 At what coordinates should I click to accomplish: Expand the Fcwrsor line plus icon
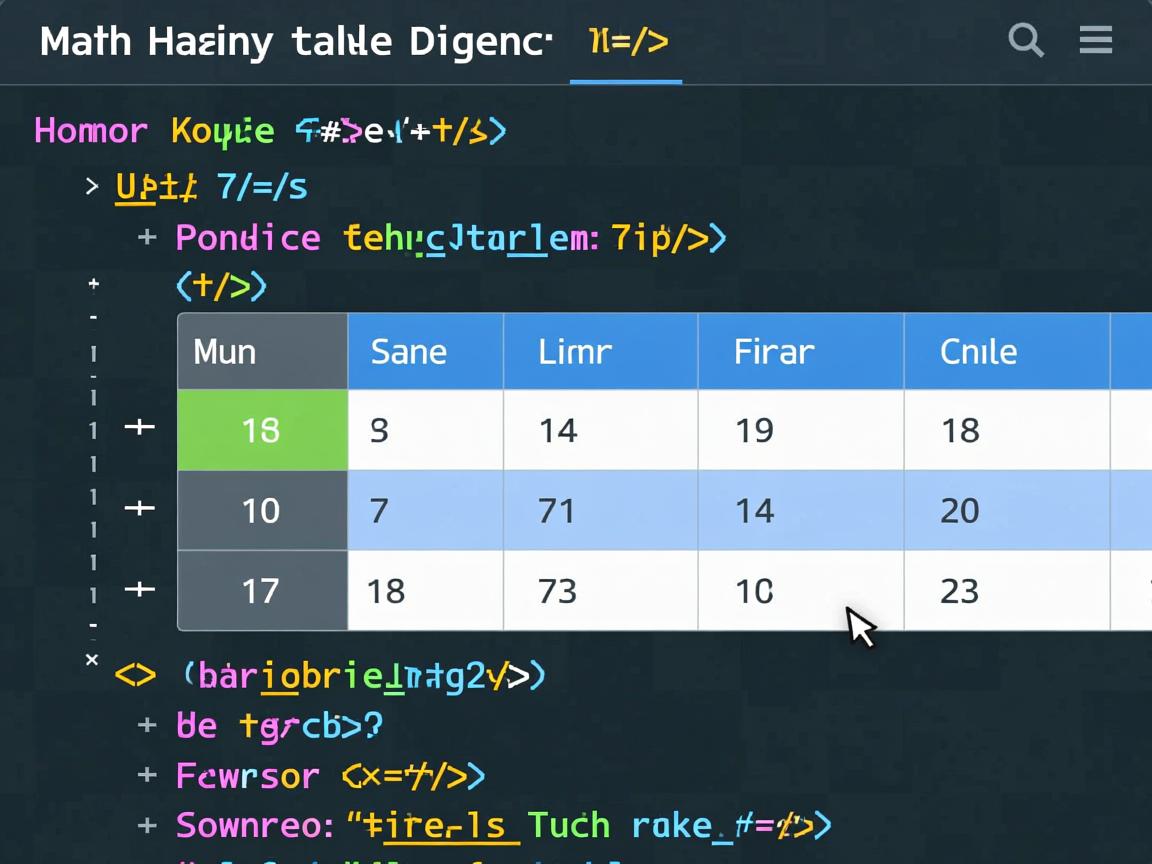coord(147,775)
